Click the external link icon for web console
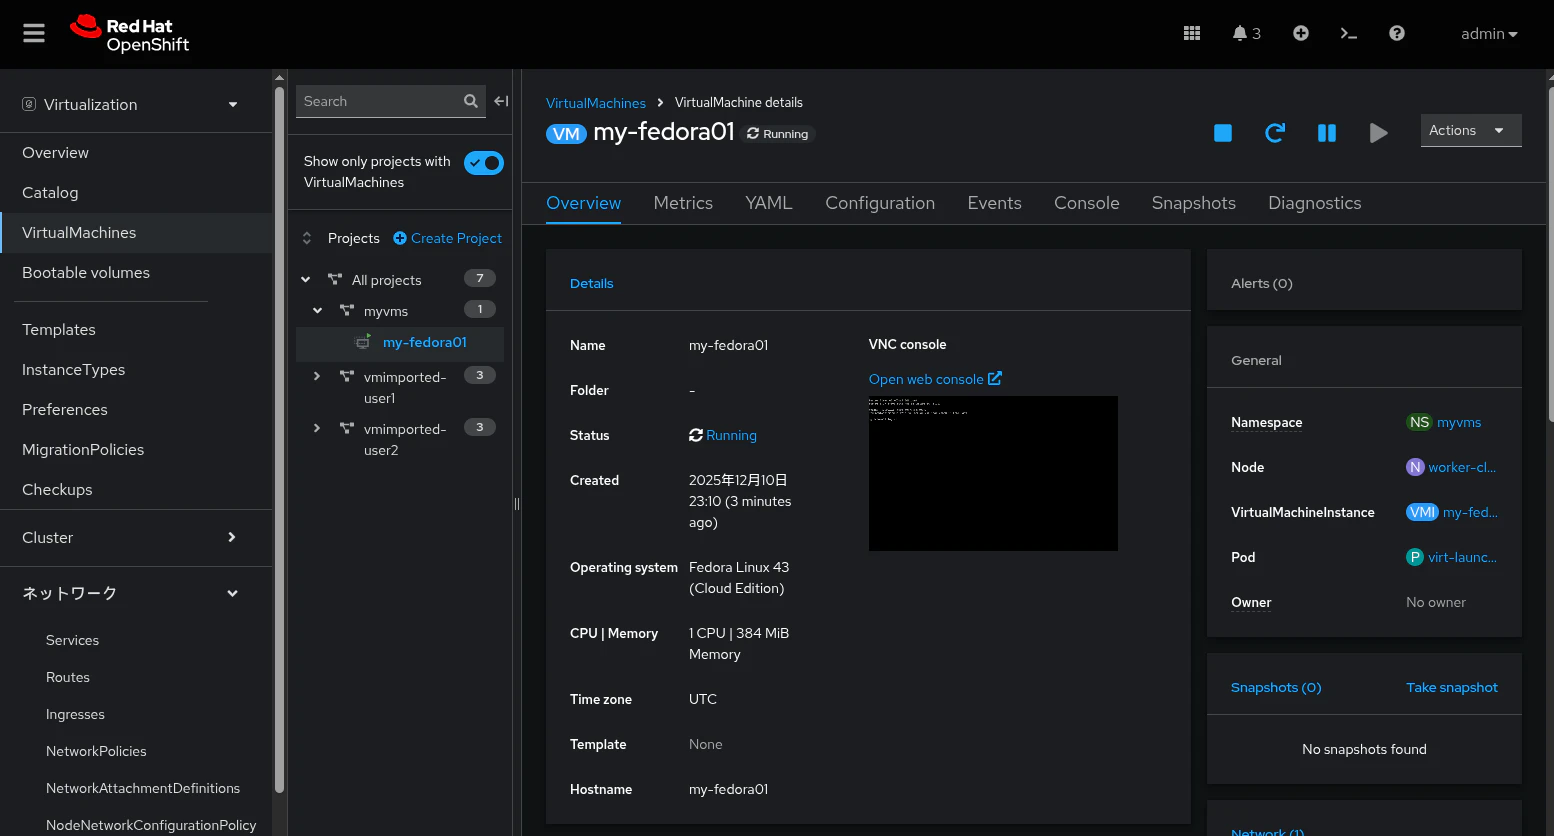Image resolution: width=1554 pixels, height=836 pixels. (995, 379)
